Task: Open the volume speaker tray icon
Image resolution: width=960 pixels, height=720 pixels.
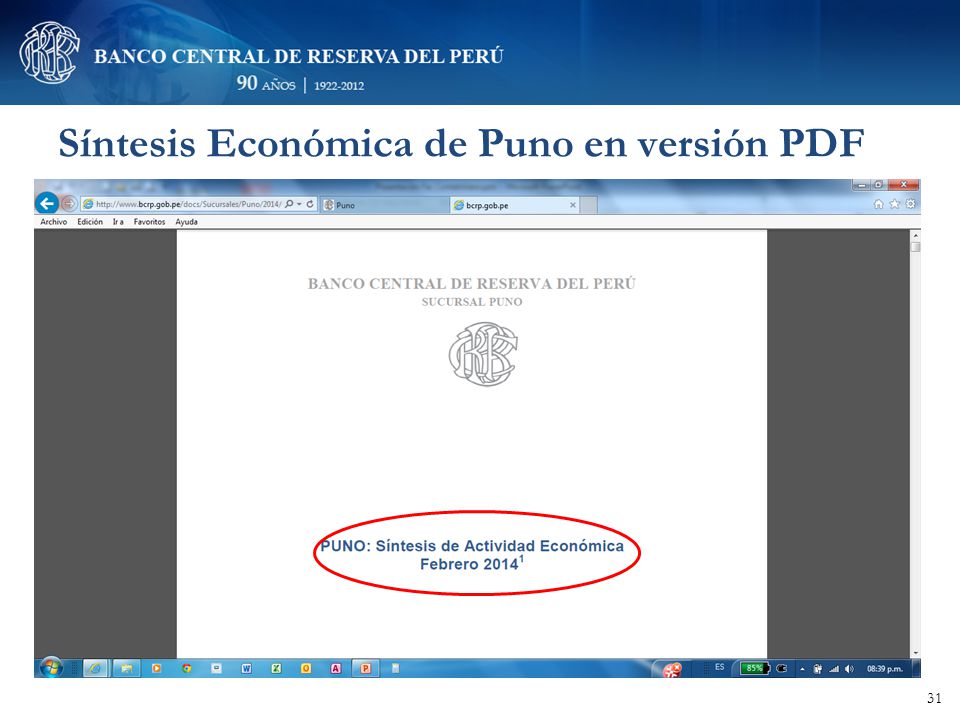Action: pos(849,669)
